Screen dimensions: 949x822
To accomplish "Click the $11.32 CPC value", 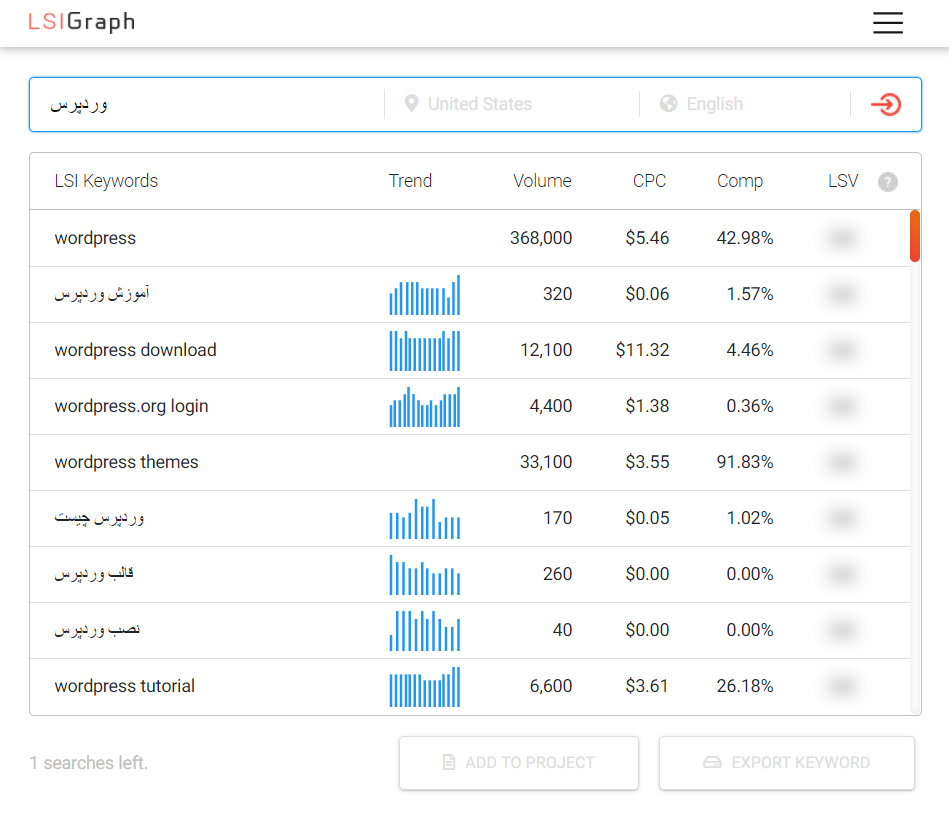I will 642,350.
